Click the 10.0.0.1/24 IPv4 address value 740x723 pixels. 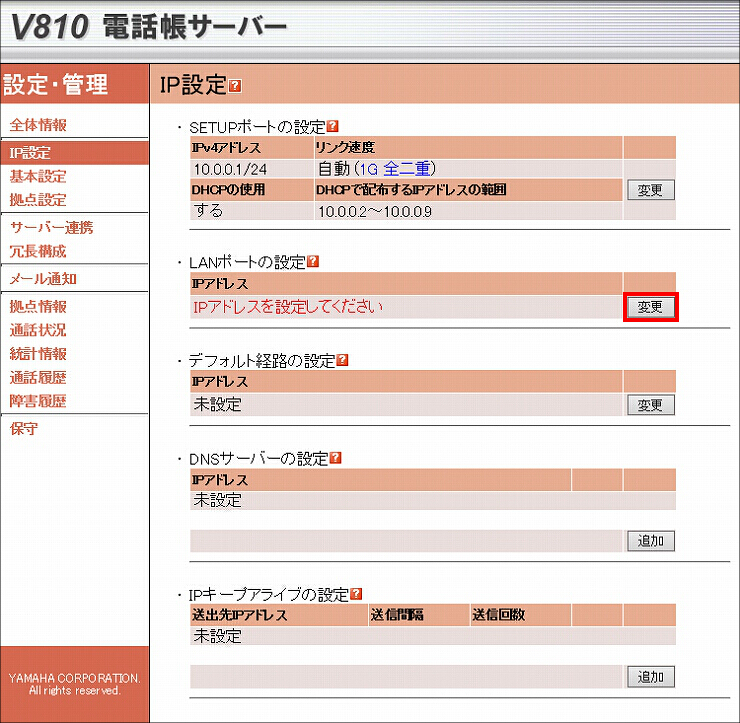pos(230,169)
